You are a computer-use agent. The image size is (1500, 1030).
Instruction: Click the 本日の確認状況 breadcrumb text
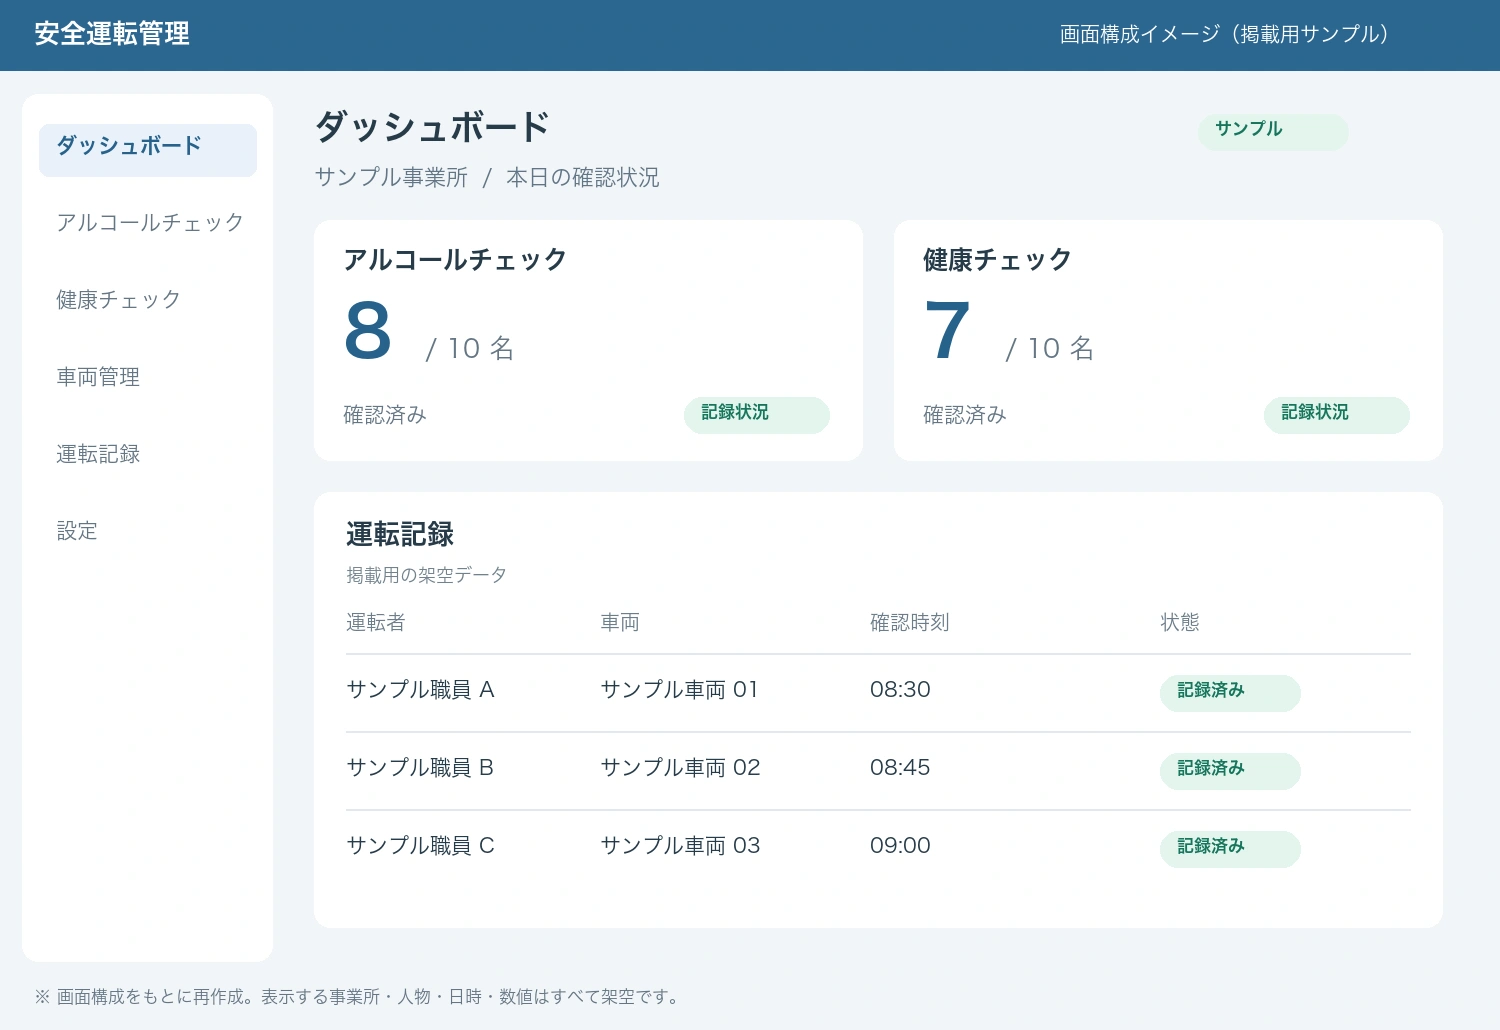[583, 178]
